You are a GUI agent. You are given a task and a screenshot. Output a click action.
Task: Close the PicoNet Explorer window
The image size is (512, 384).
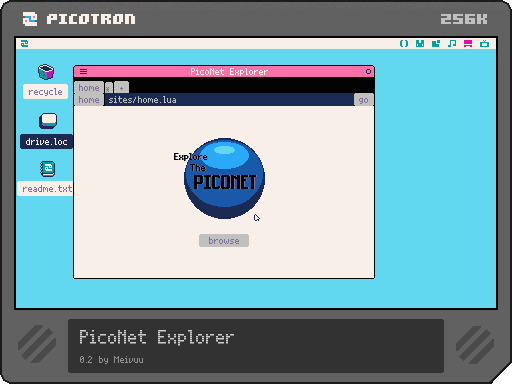click(368, 71)
